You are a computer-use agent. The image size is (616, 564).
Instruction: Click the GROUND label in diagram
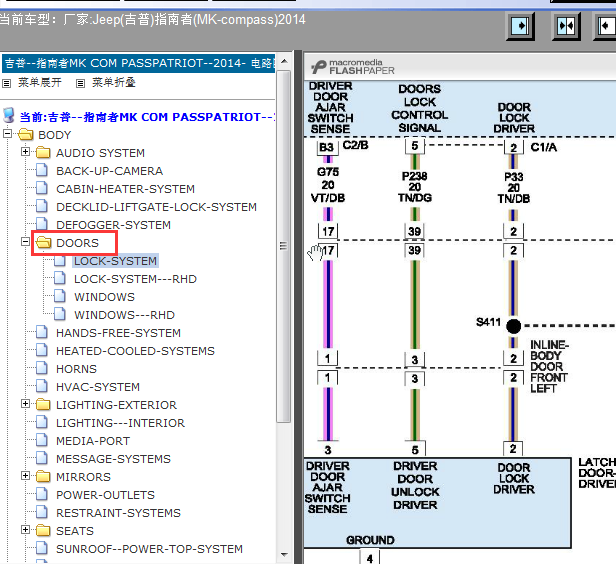pos(370,540)
